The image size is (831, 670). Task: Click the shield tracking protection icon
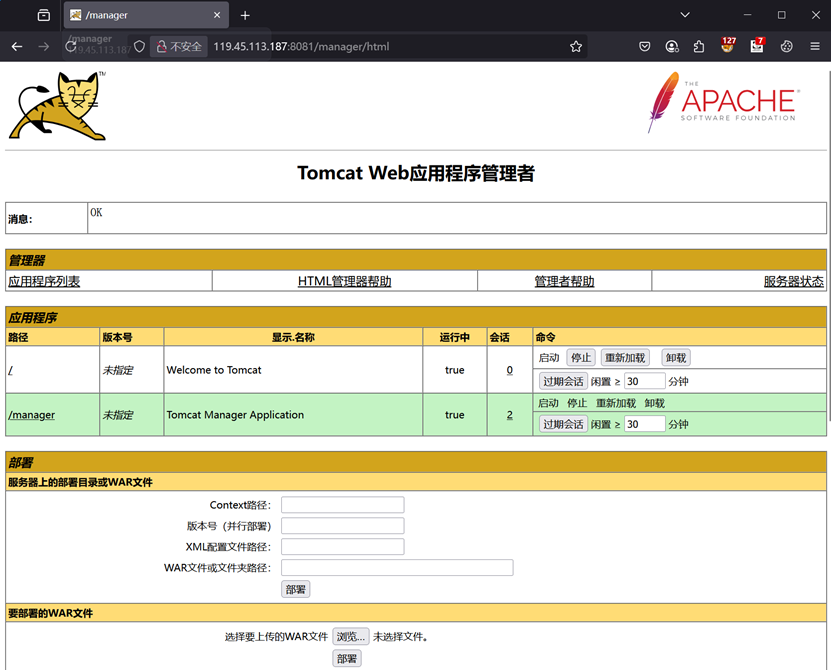140,46
